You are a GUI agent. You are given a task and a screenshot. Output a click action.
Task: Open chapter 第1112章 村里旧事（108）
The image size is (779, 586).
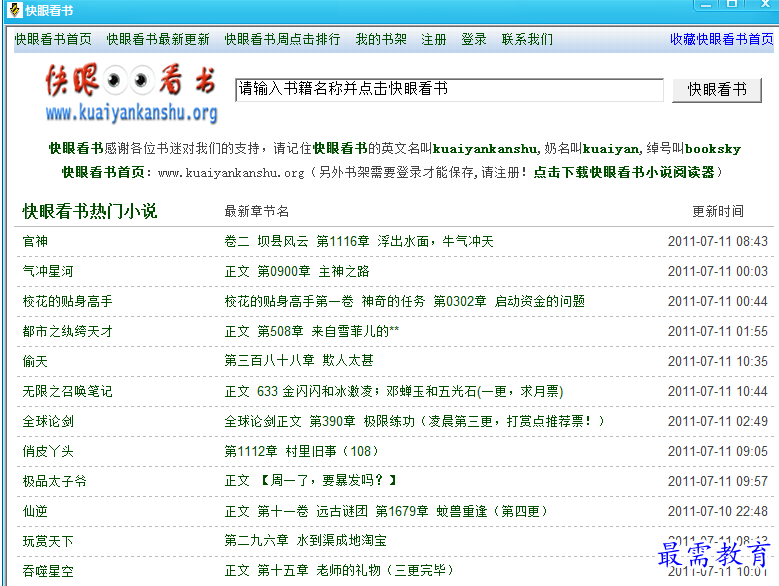pyautogui.click(x=302, y=451)
